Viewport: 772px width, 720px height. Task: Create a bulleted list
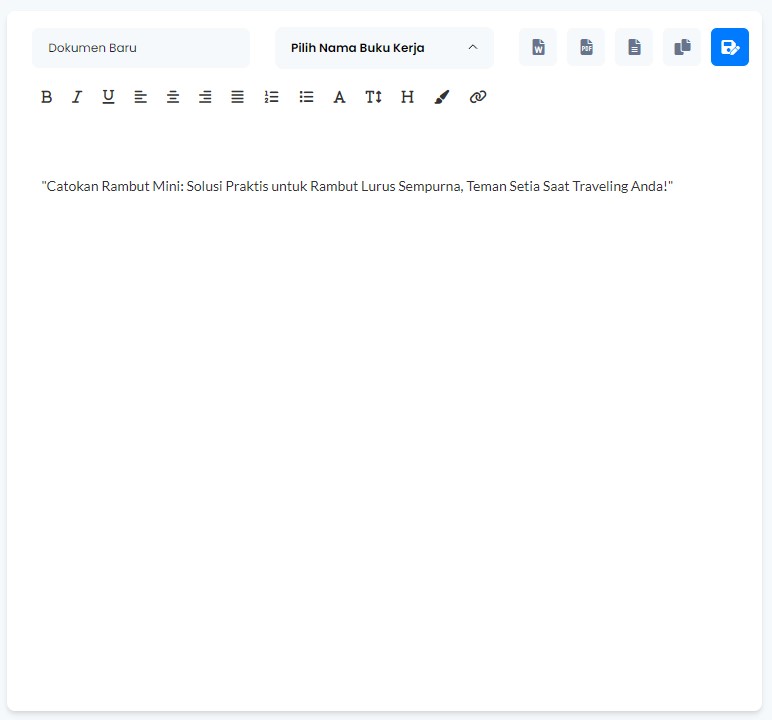click(x=306, y=97)
